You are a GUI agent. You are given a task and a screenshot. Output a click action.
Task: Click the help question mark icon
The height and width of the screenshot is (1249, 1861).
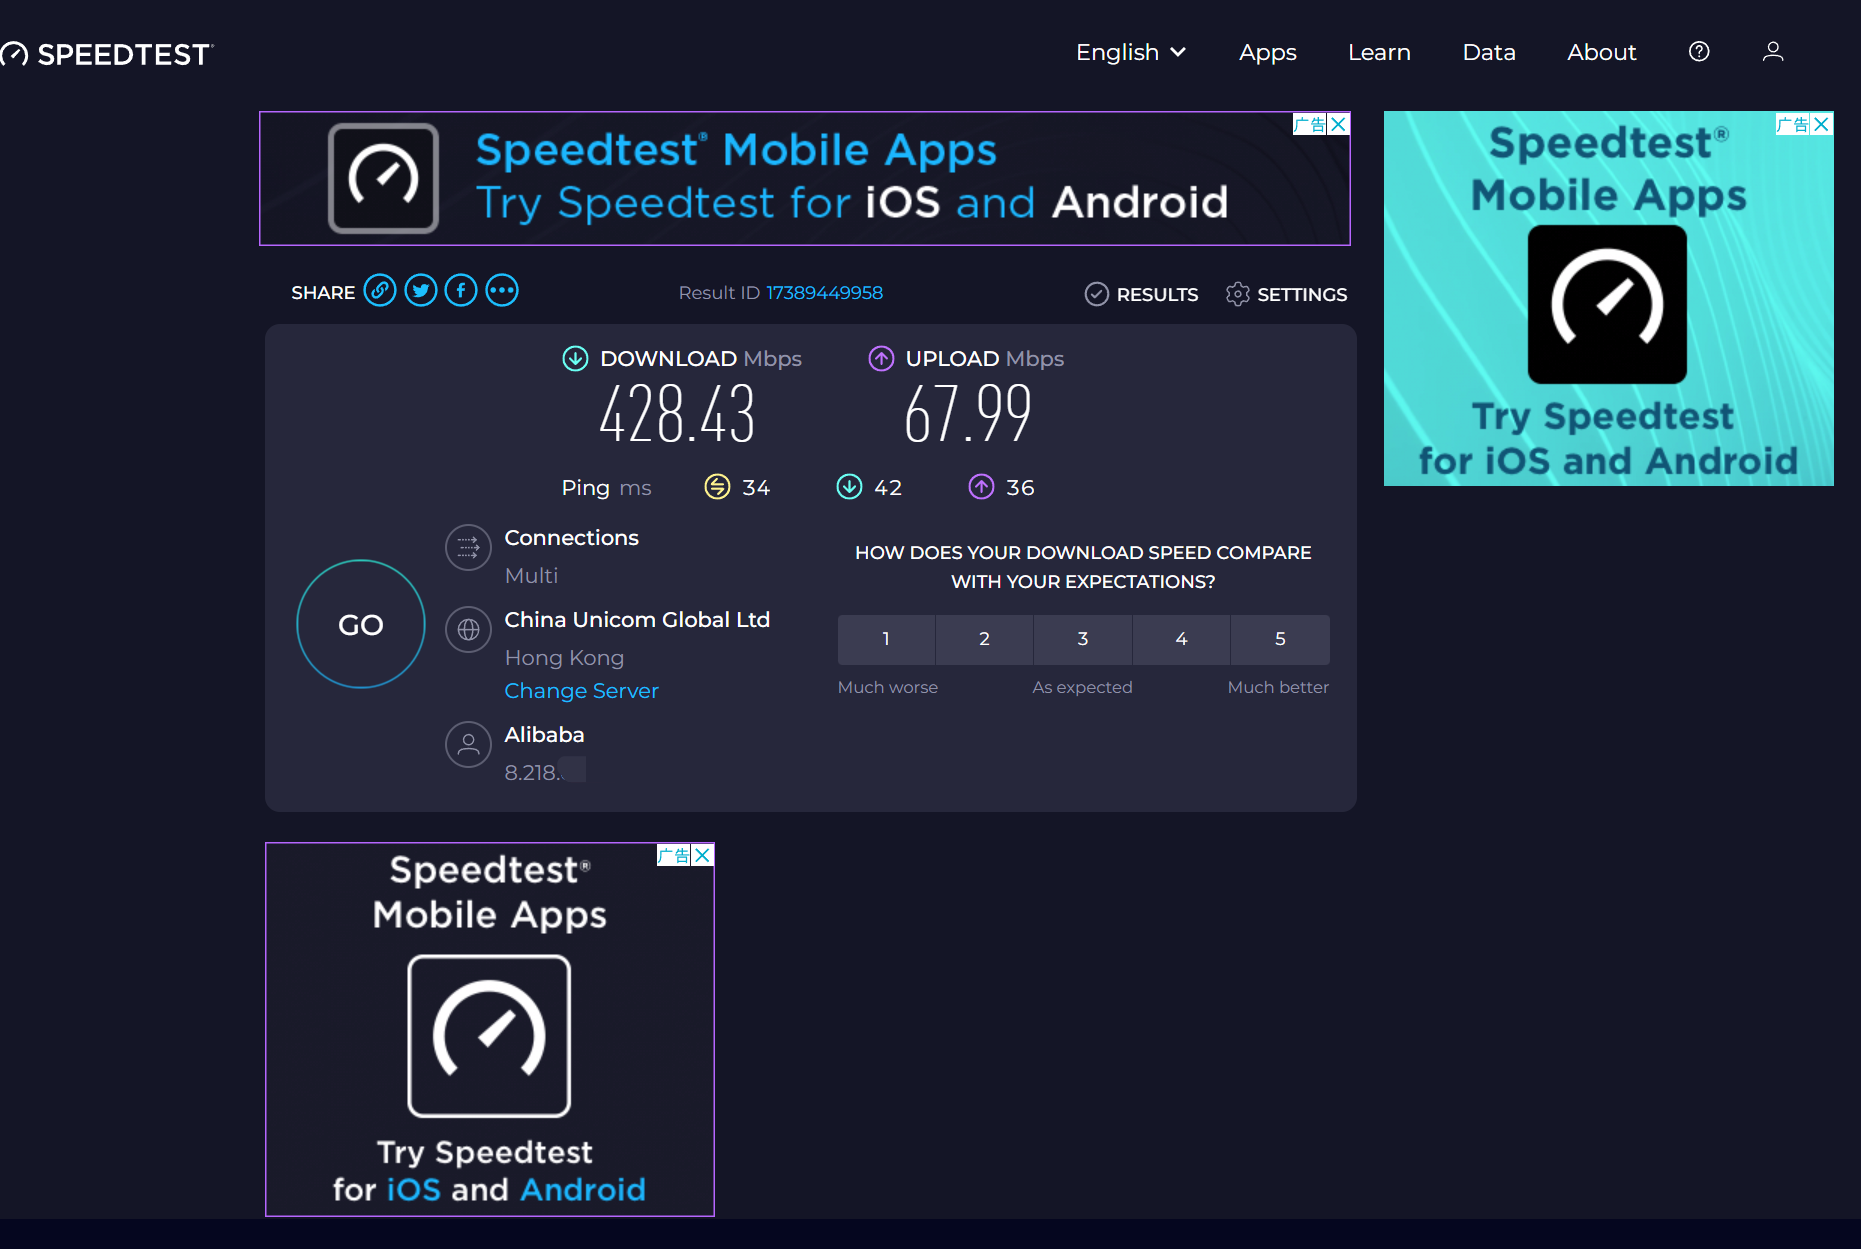pyautogui.click(x=1699, y=52)
